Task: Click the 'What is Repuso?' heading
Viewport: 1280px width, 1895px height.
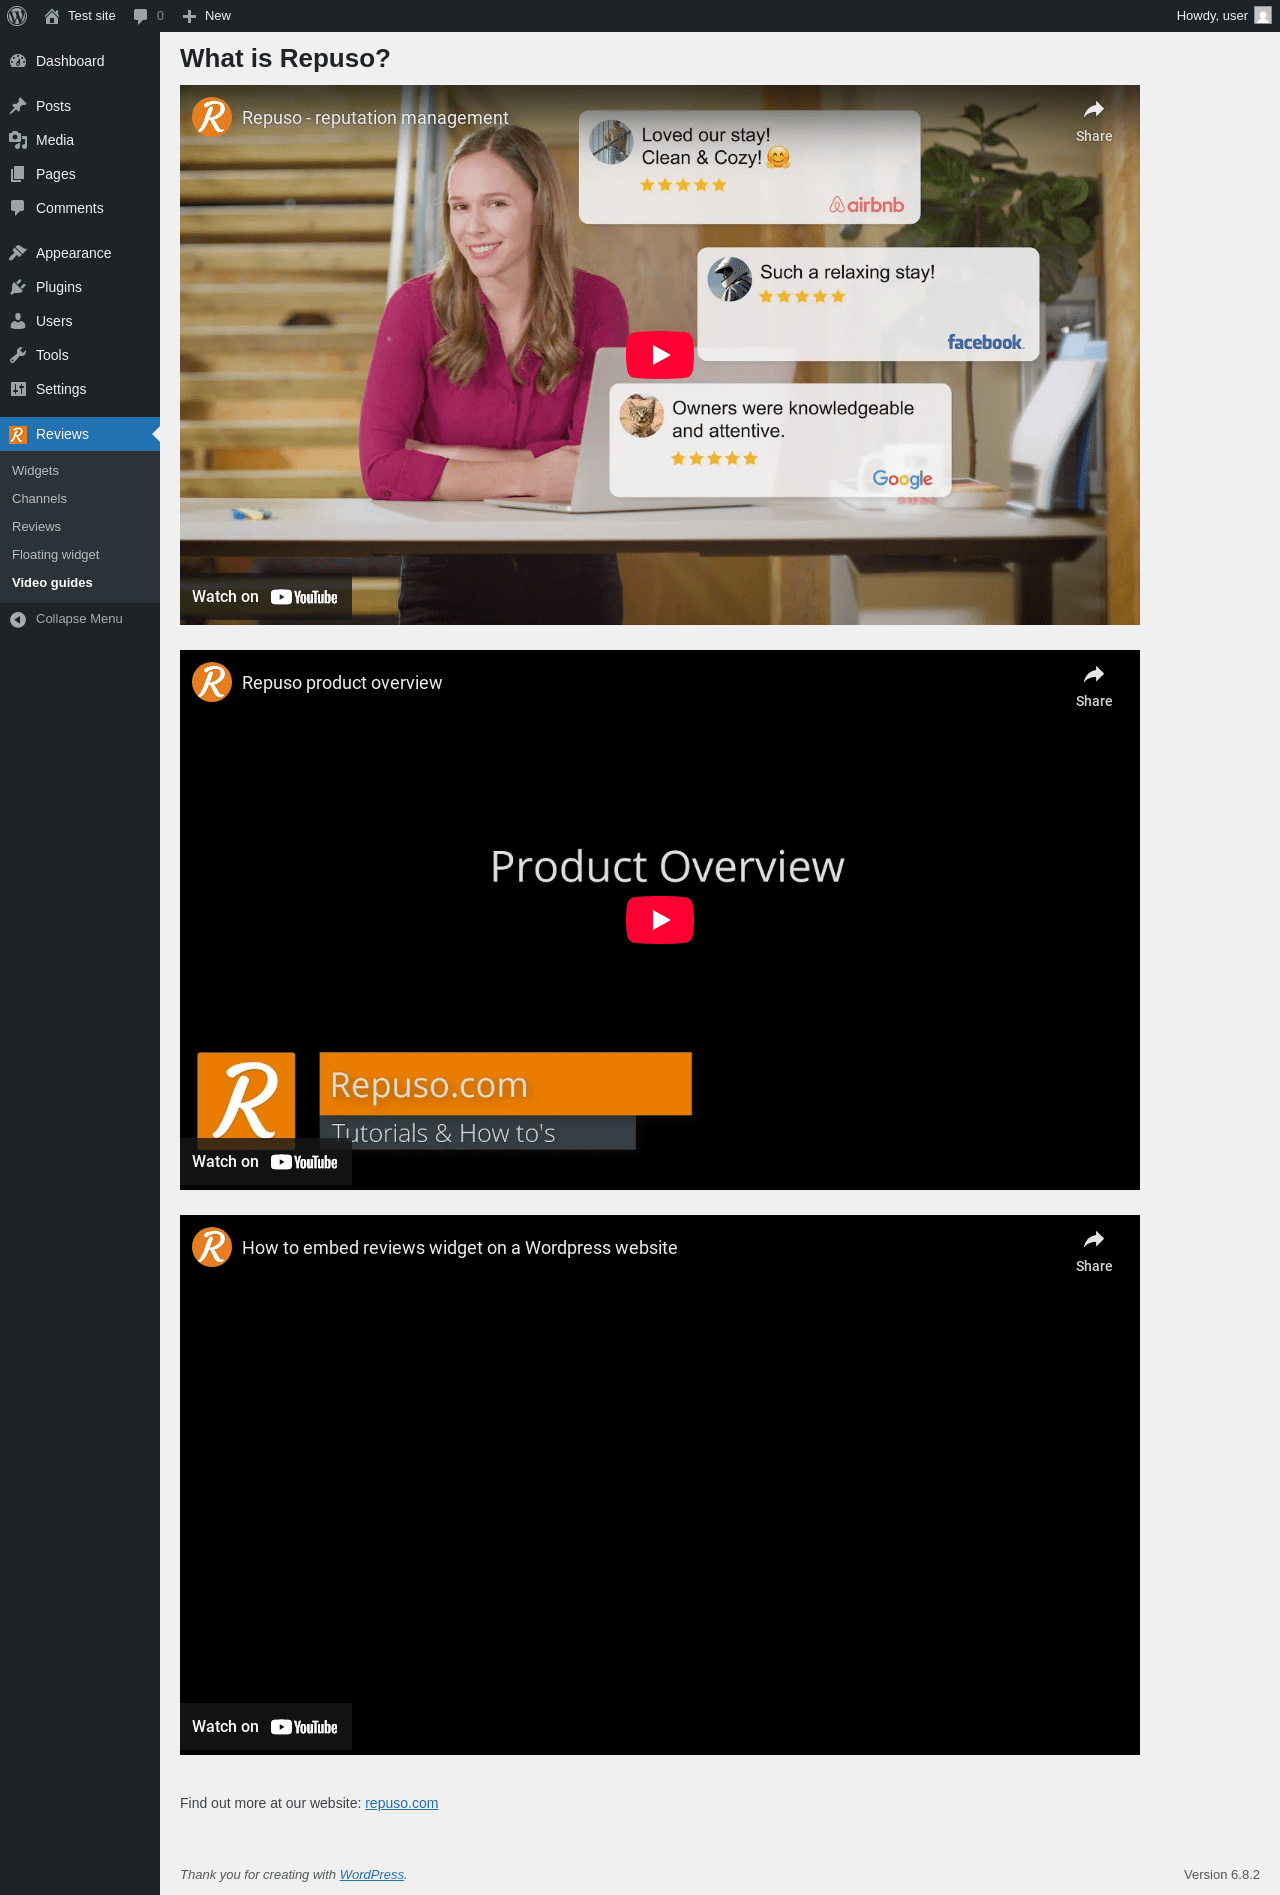Action: click(x=285, y=59)
